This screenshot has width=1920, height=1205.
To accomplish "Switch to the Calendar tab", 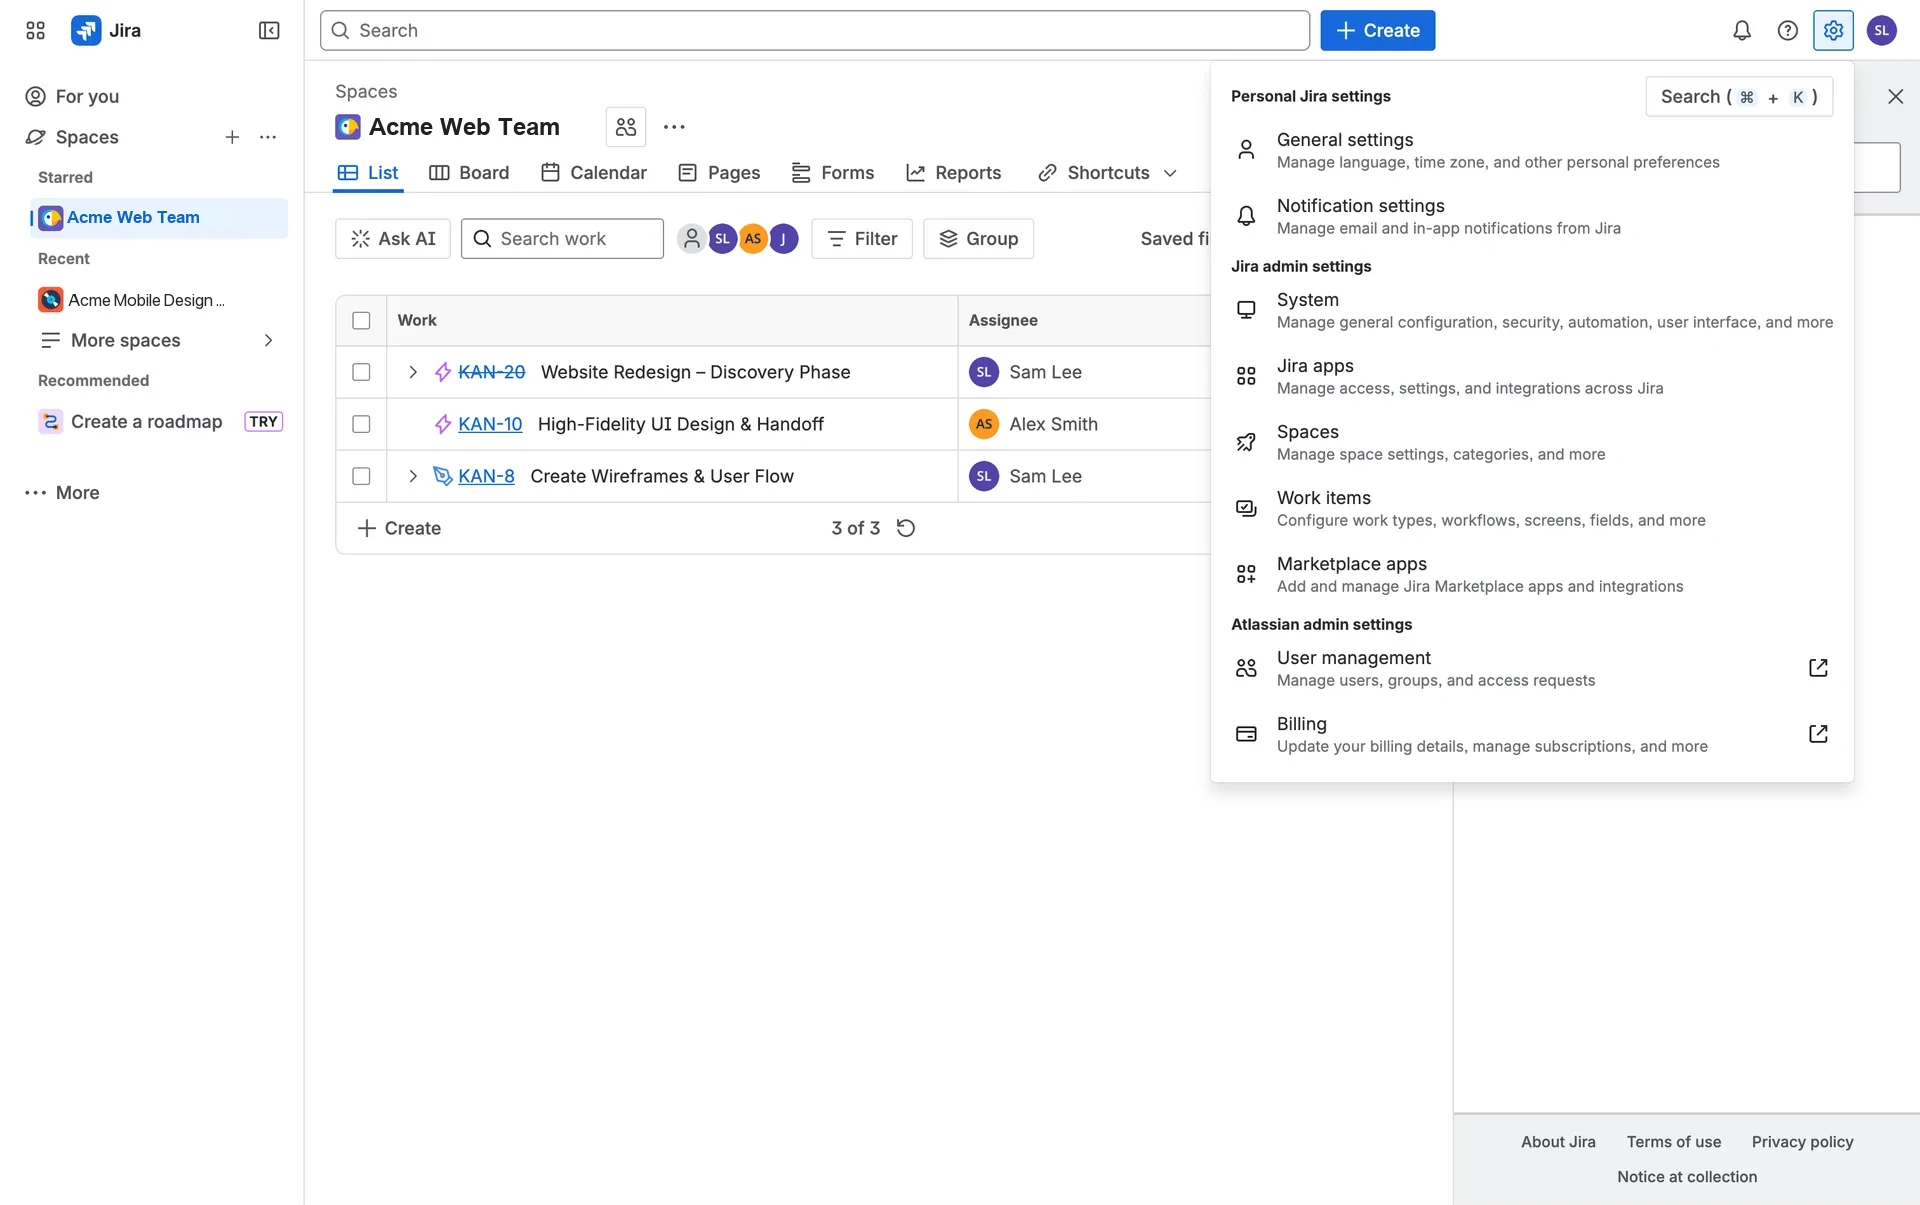I will click(x=594, y=173).
